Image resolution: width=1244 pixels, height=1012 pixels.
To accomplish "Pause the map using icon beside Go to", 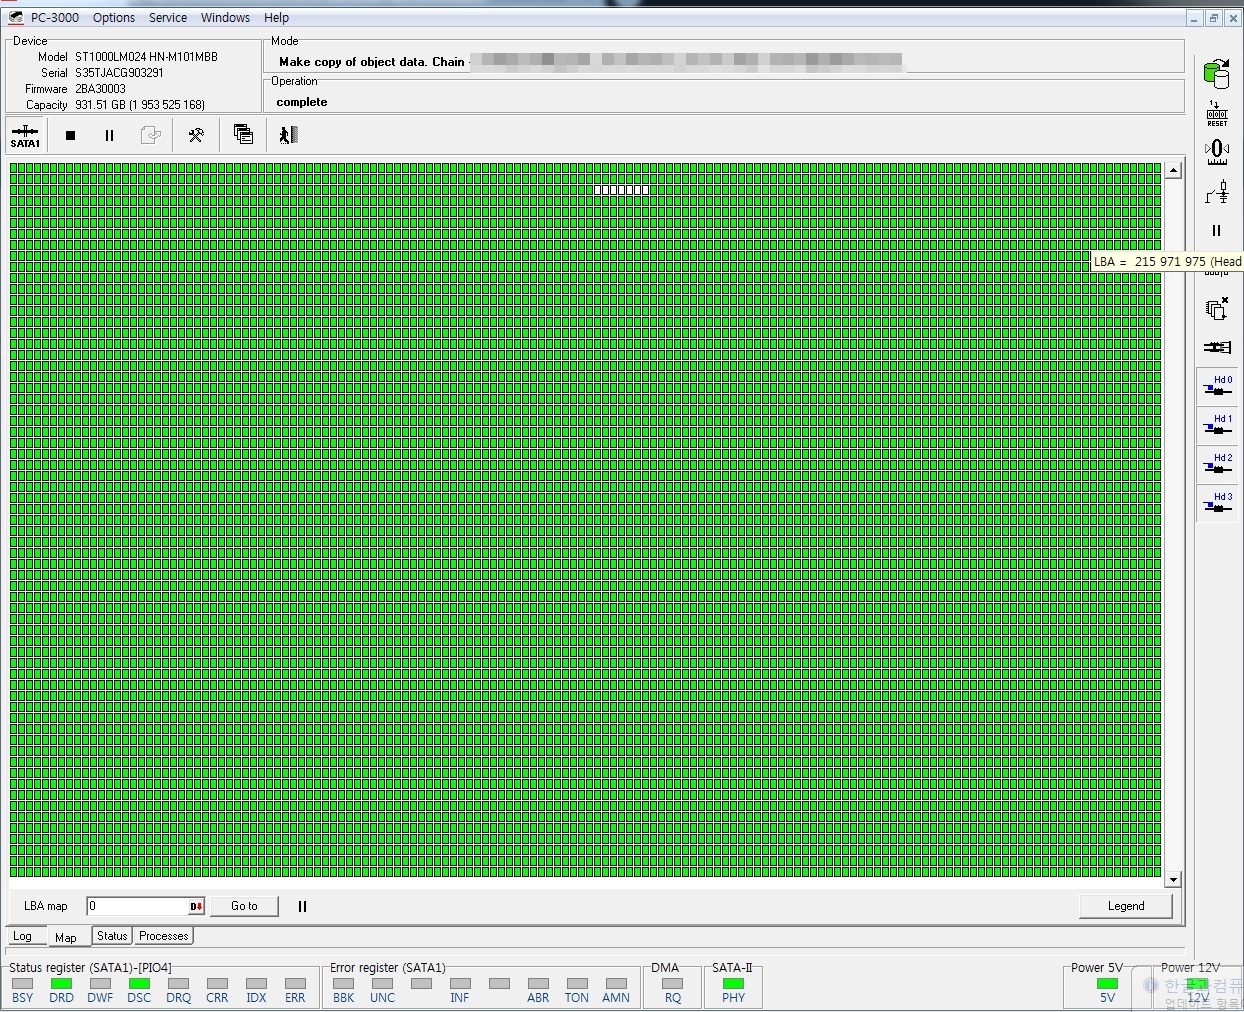I will (x=302, y=906).
